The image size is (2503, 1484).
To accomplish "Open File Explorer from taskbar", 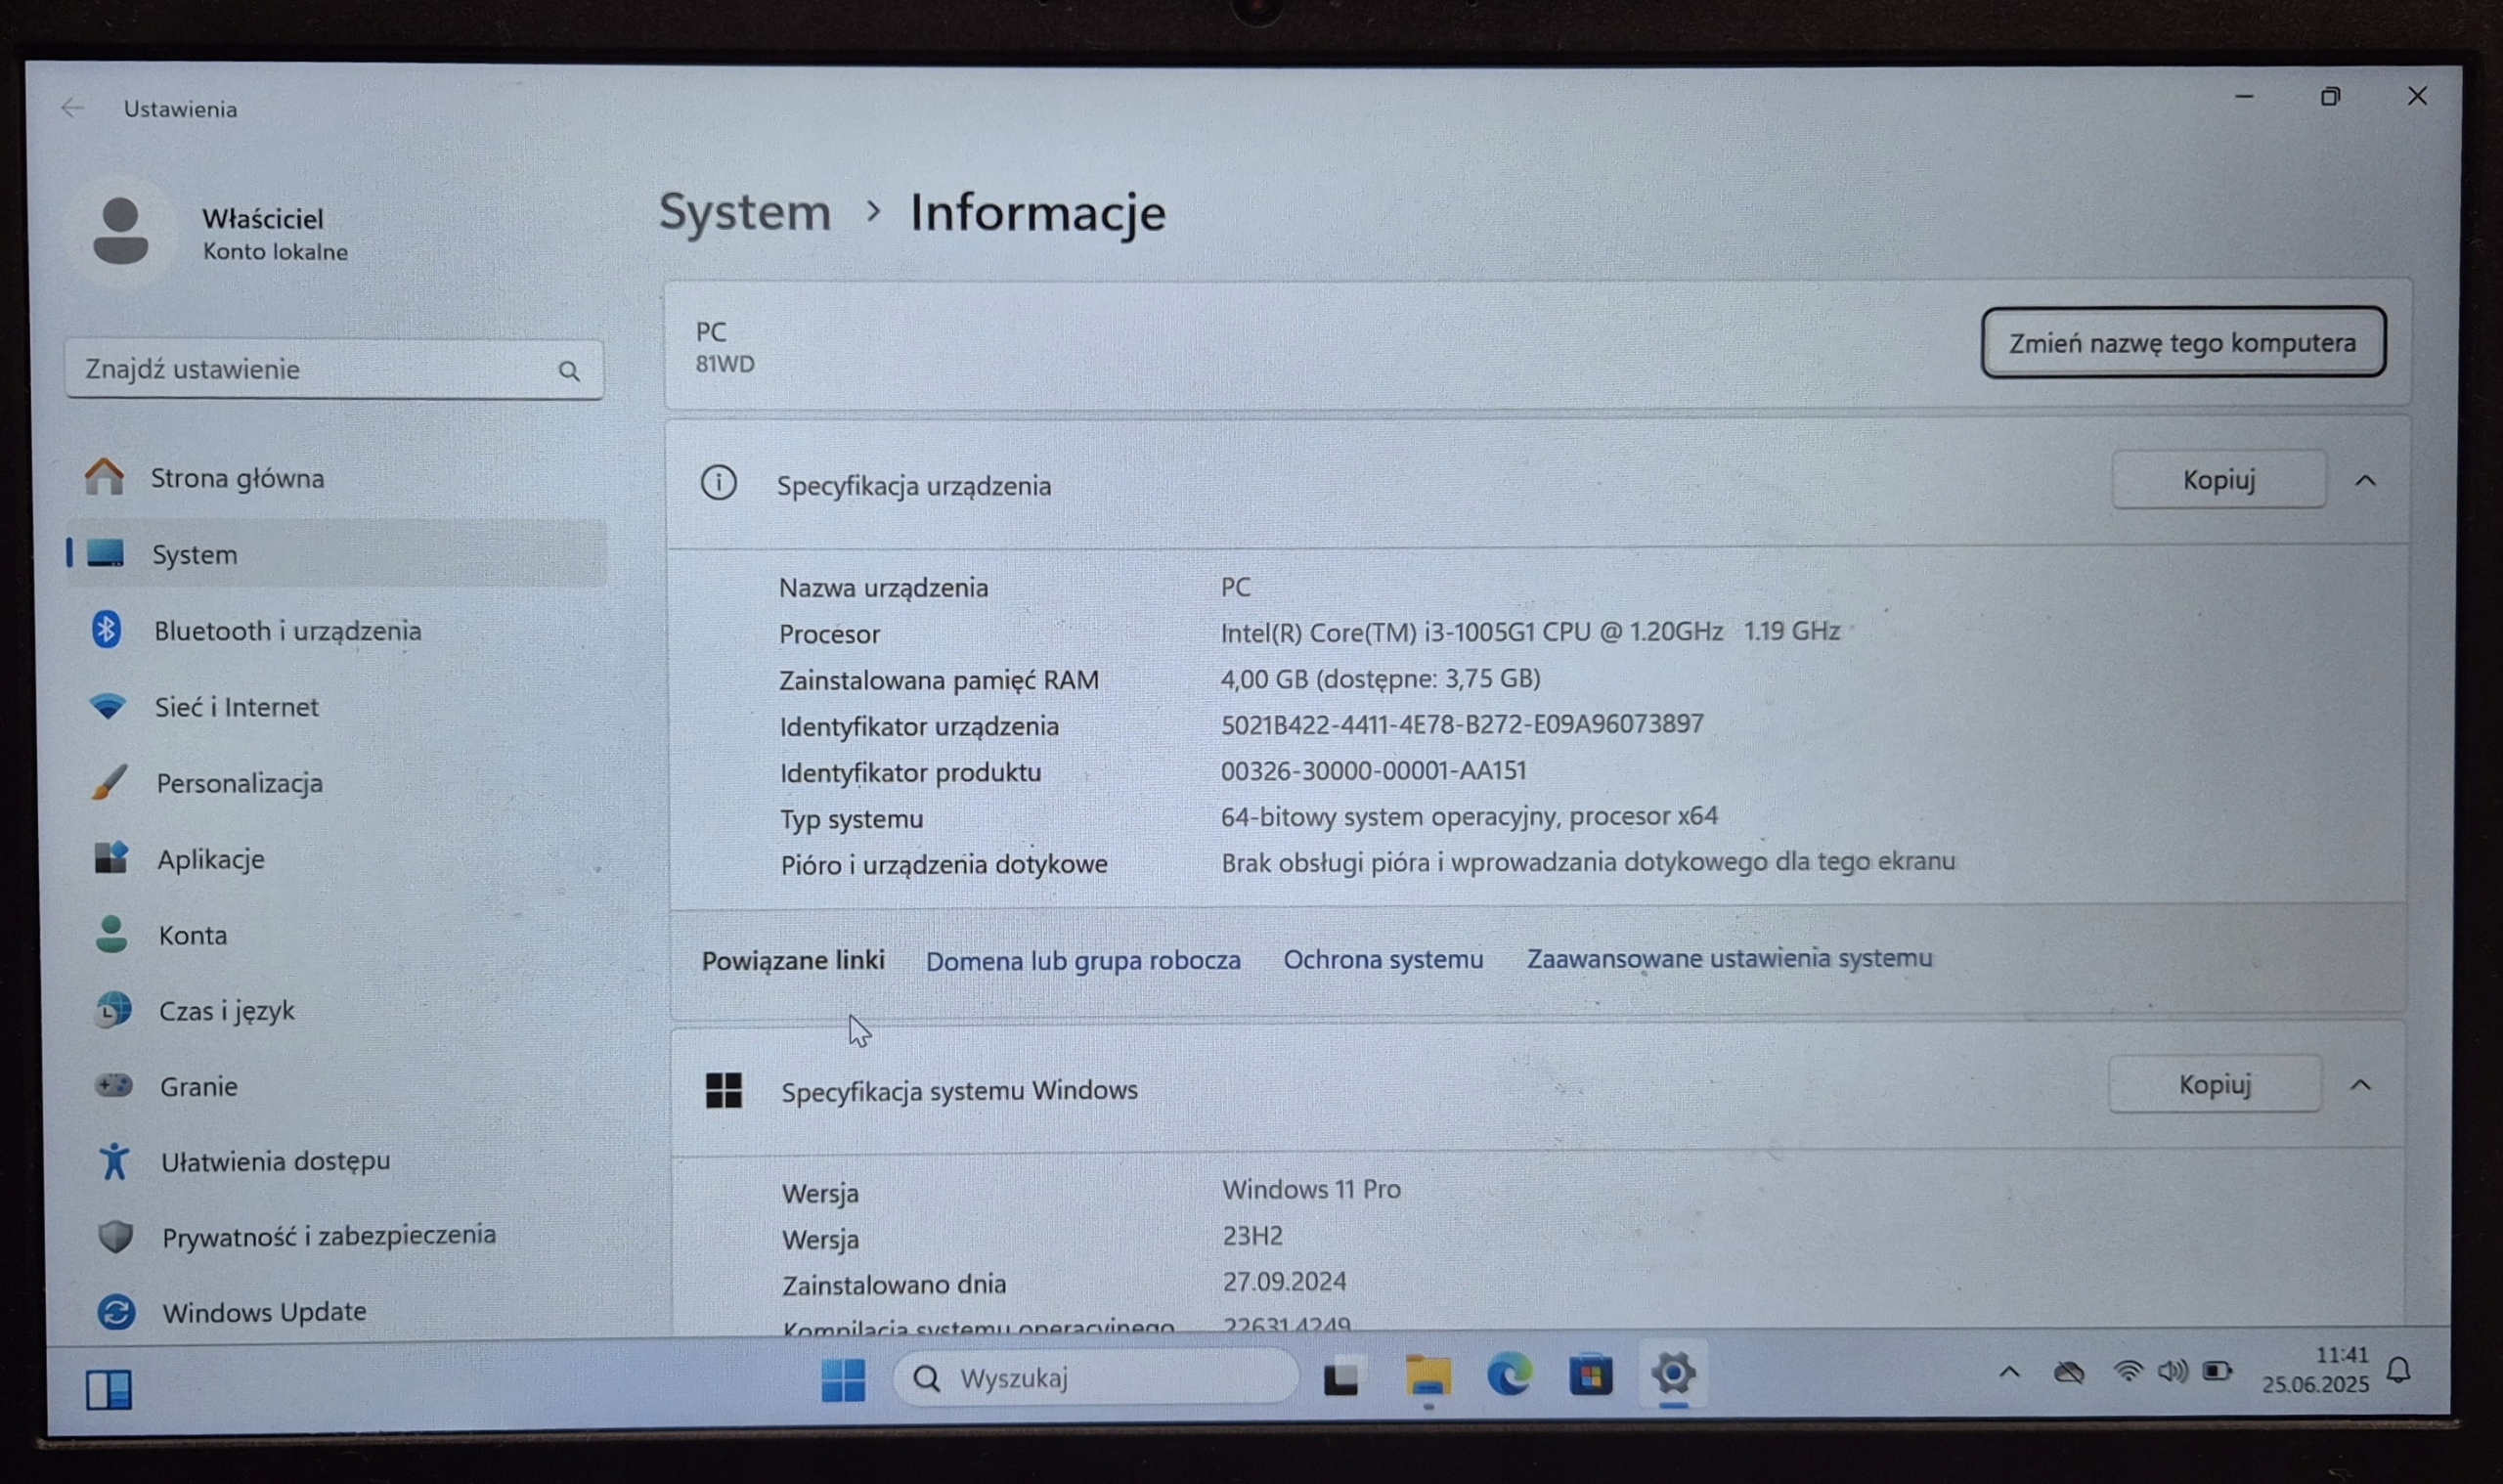I will (1427, 1377).
